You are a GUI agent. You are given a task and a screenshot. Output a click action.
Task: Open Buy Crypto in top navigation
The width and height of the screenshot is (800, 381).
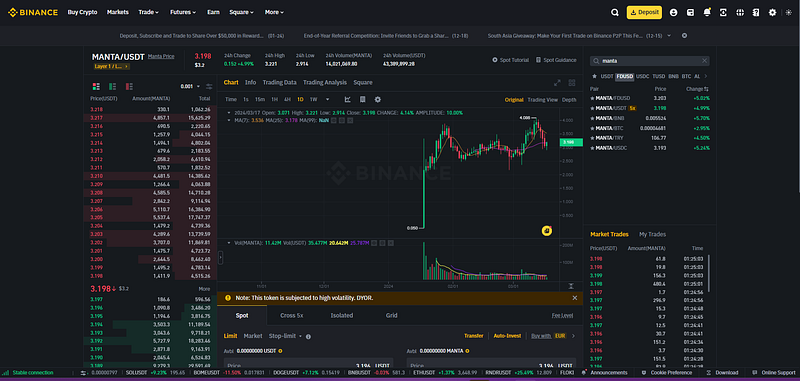pyautogui.click(x=82, y=12)
